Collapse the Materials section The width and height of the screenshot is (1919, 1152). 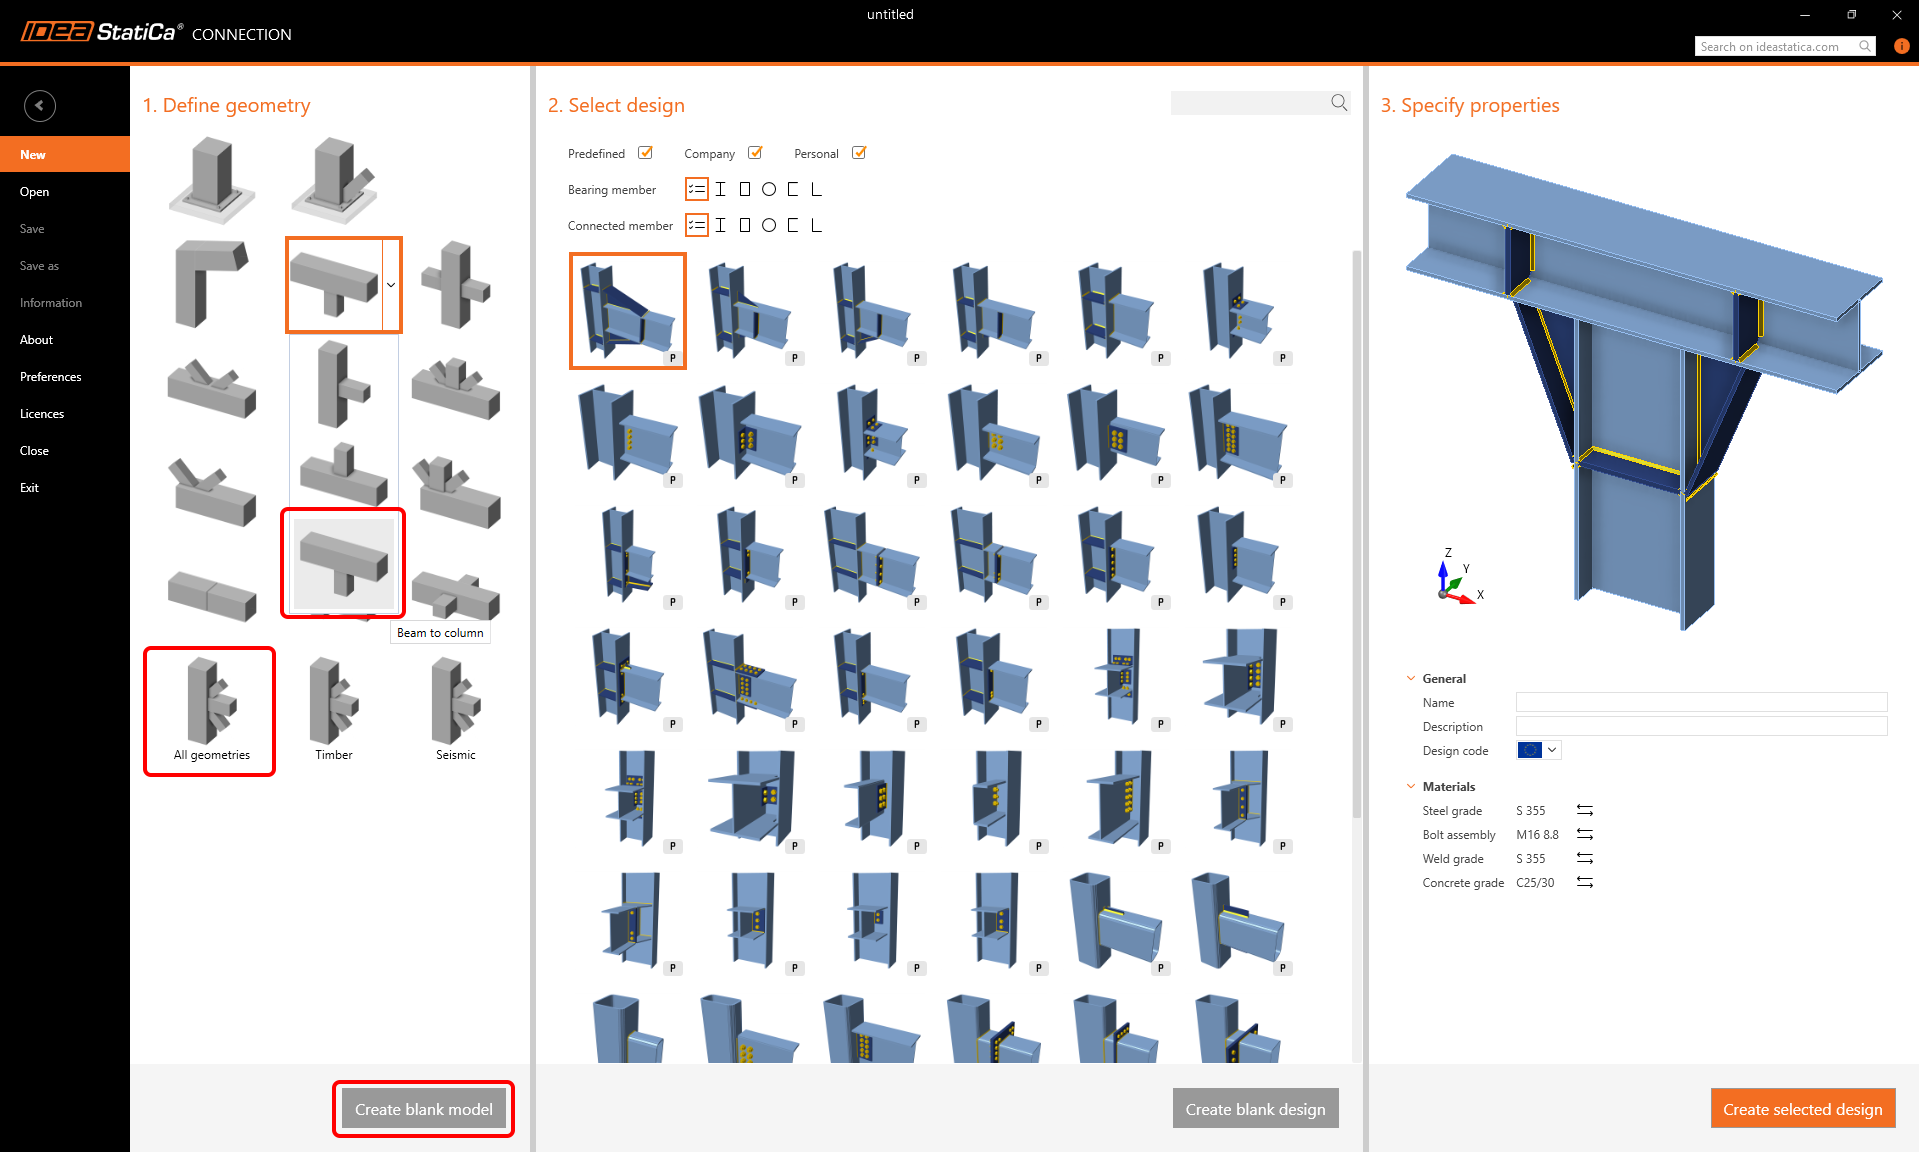1411,787
